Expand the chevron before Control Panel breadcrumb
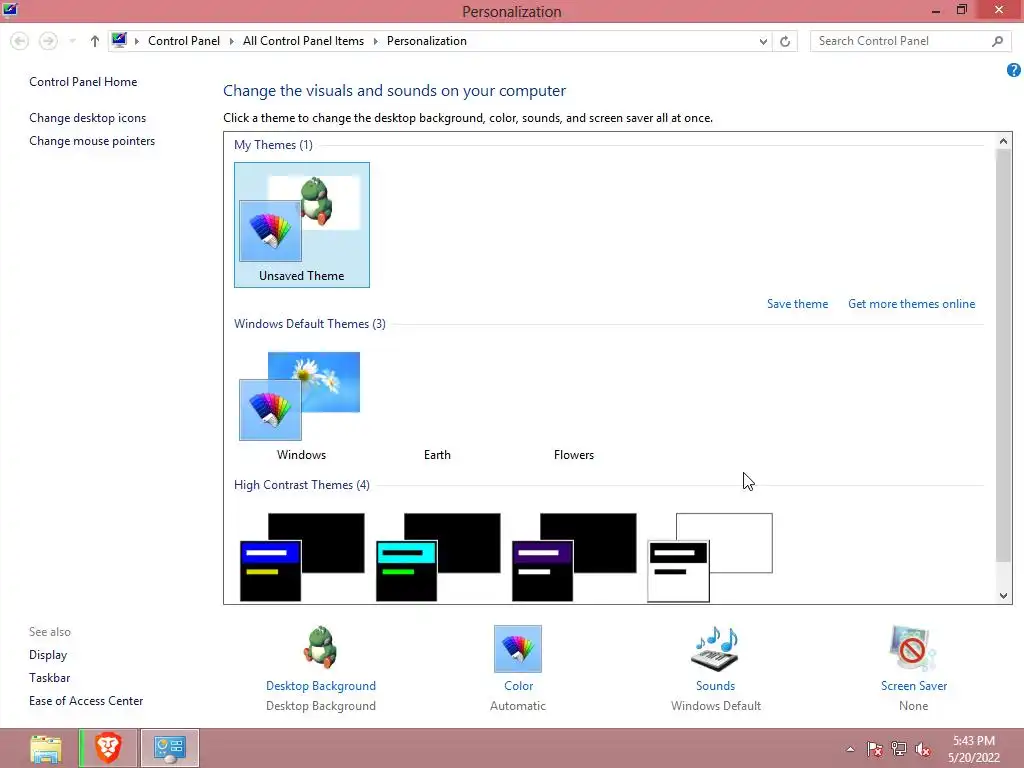 [x=137, y=41]
